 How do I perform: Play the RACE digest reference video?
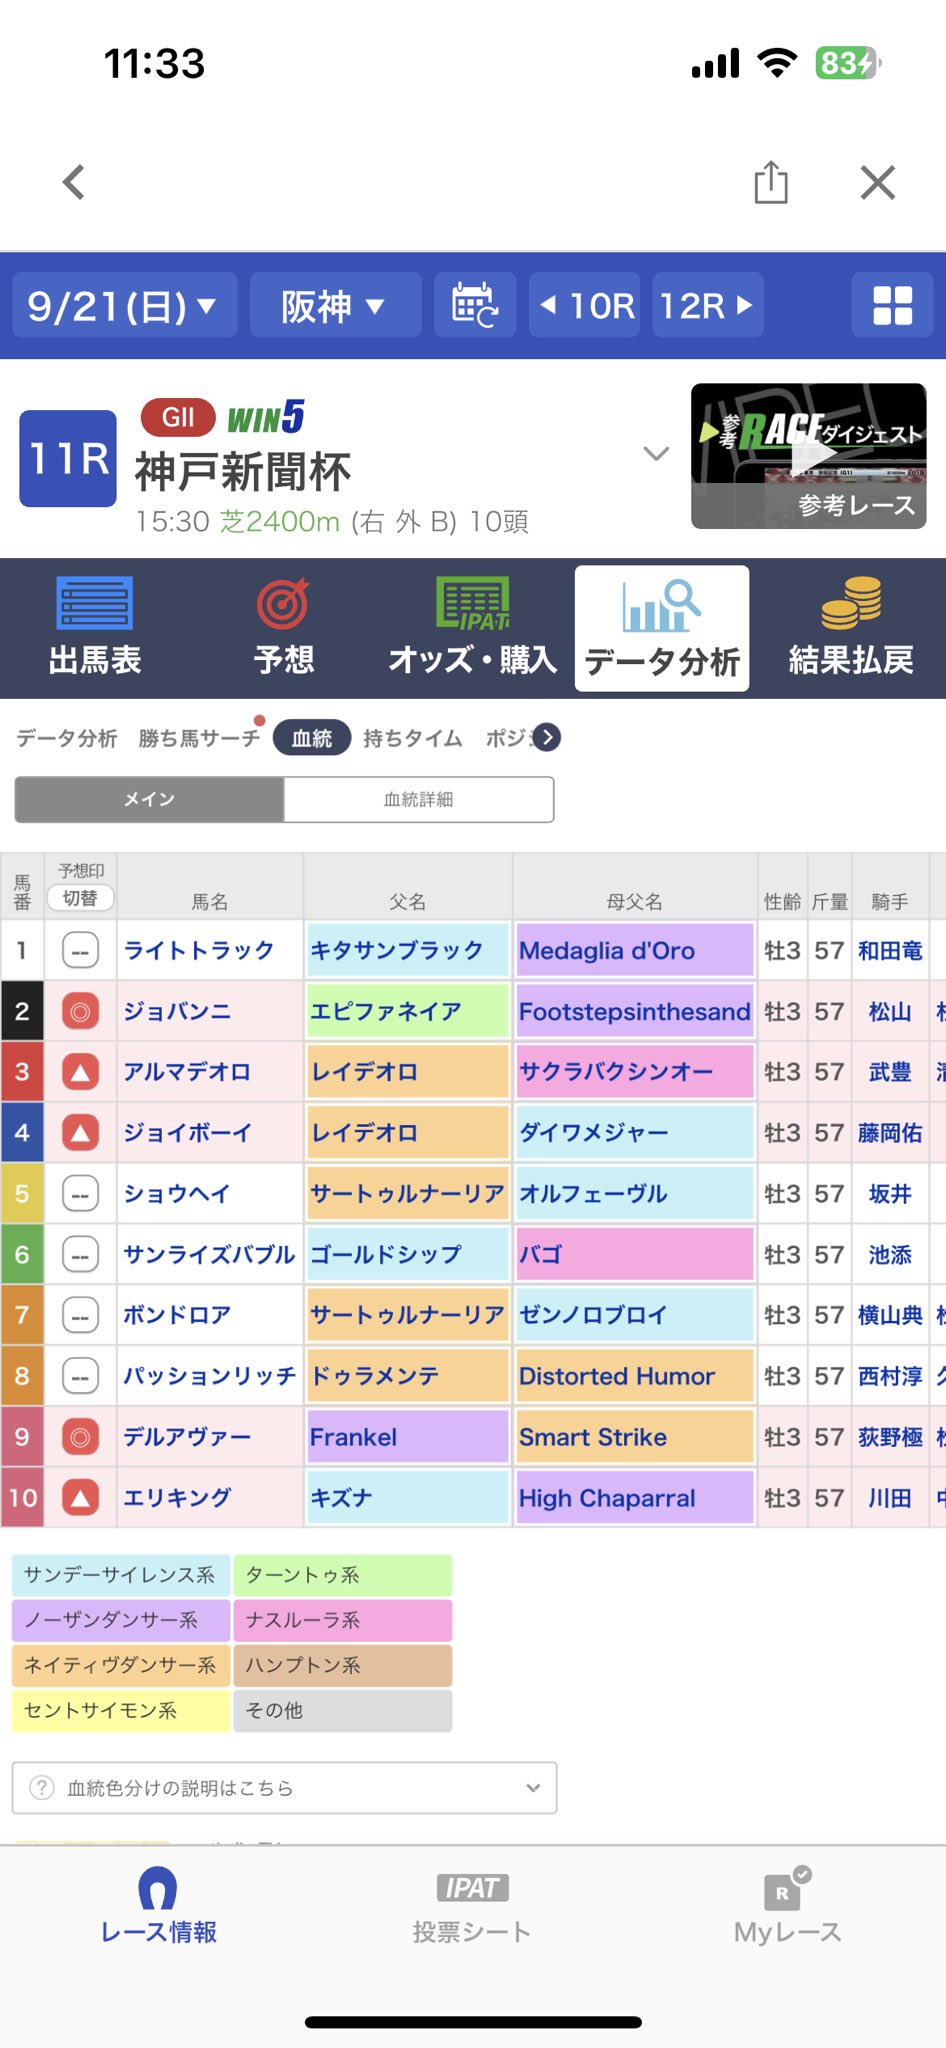pos(809,456)
